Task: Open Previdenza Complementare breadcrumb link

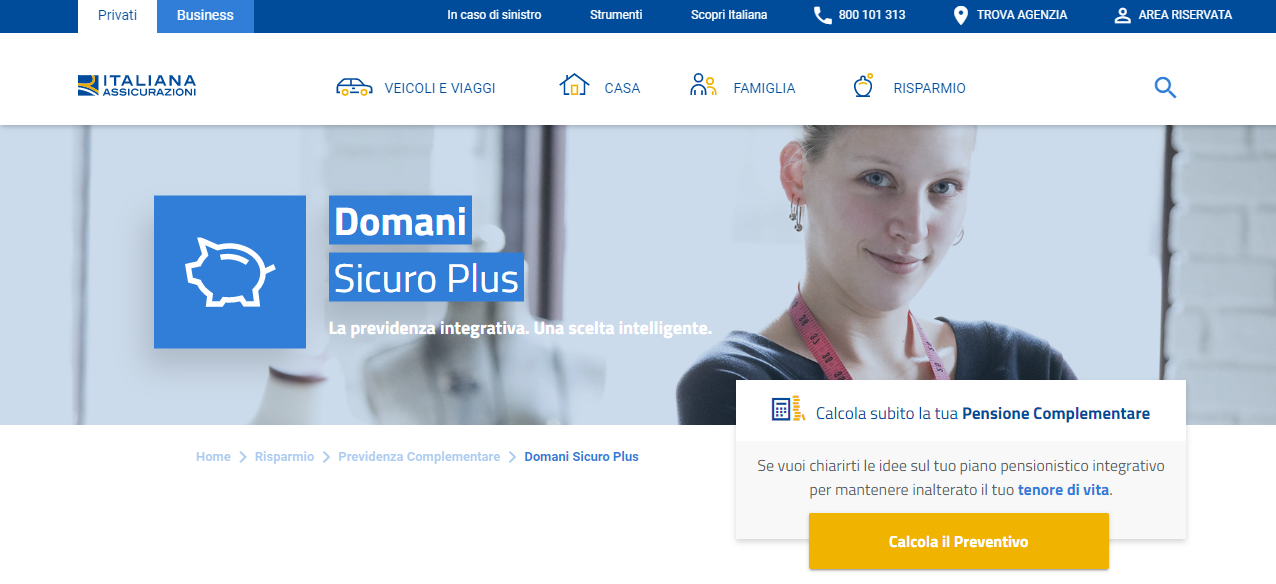Action: point(419,457)
